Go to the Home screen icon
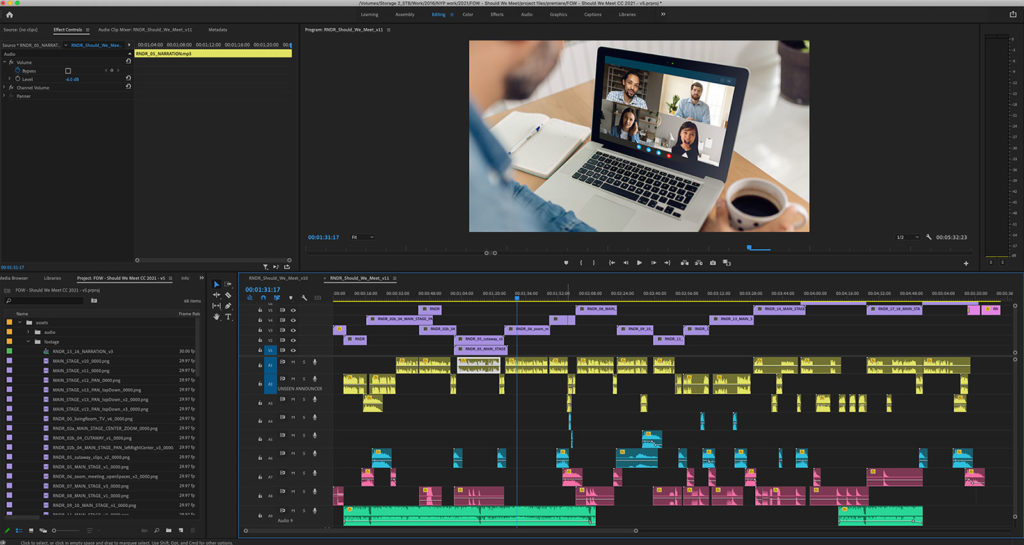This screenshot has height=545, width=1024. click(x=9, y=14)
